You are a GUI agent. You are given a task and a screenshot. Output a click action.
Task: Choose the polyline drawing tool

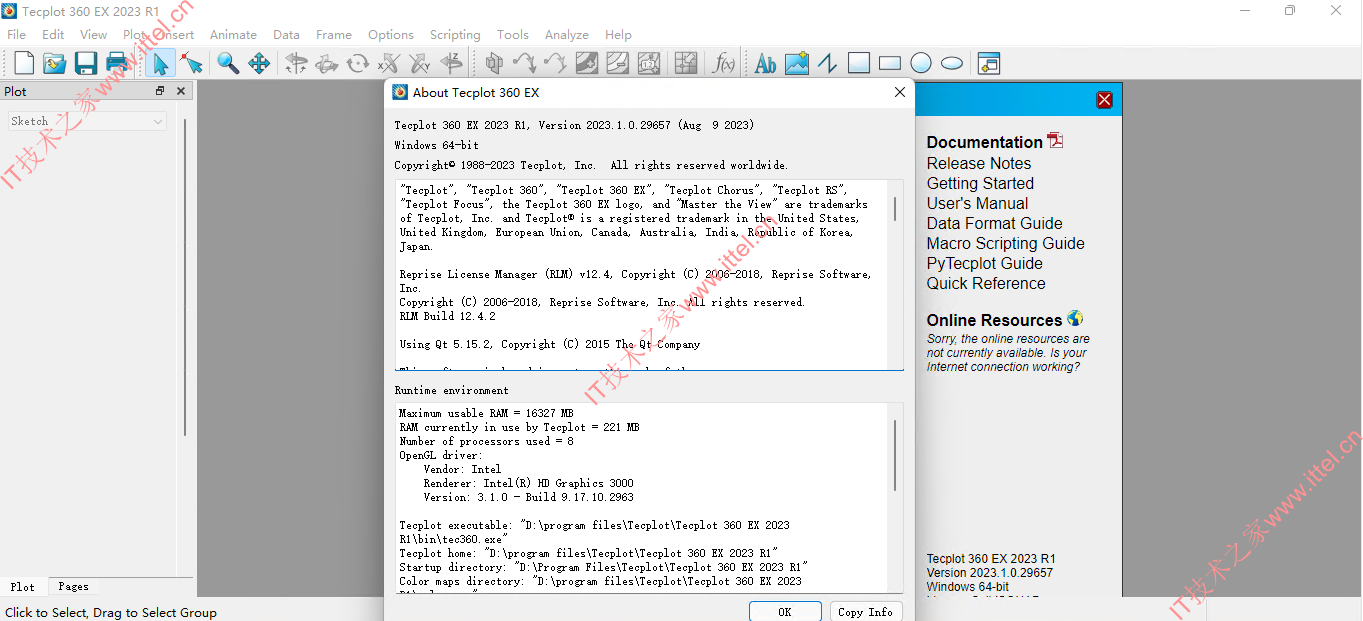827,63
